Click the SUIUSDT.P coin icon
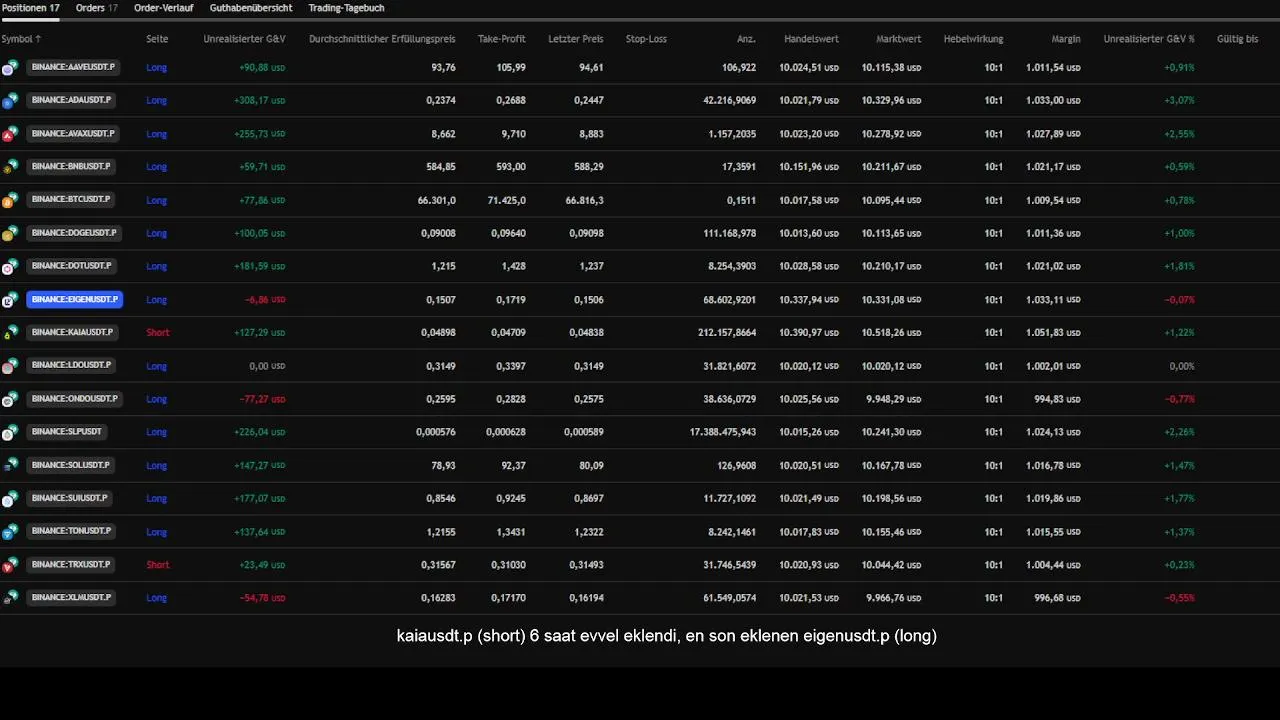This screenshot has height=720, width=1280. (10, 498)
